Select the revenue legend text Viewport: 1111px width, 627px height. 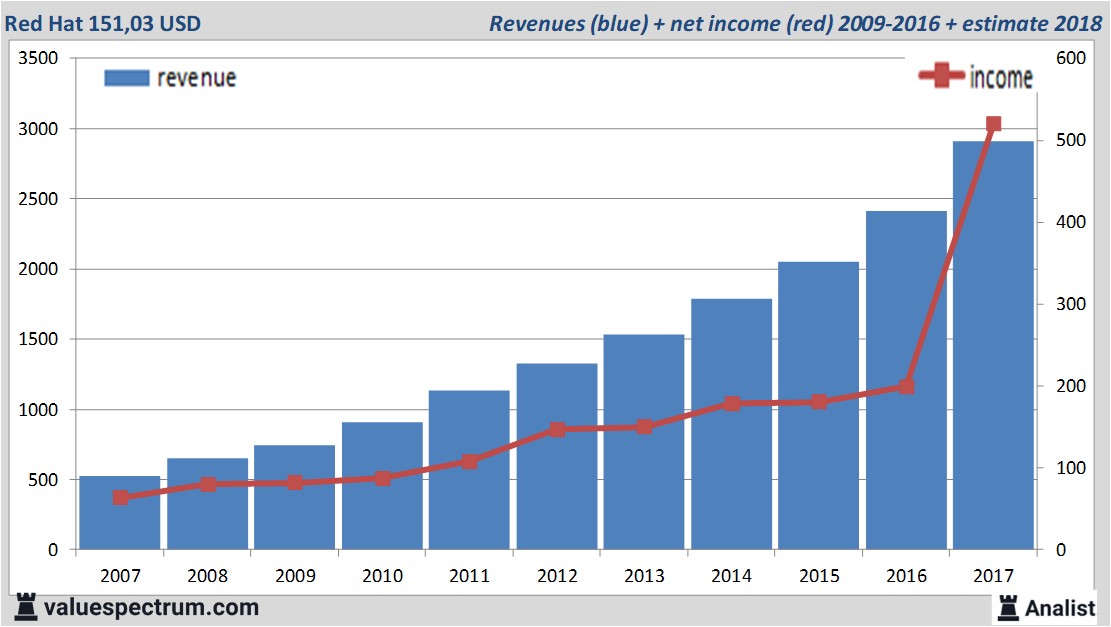tap(196, 78)
